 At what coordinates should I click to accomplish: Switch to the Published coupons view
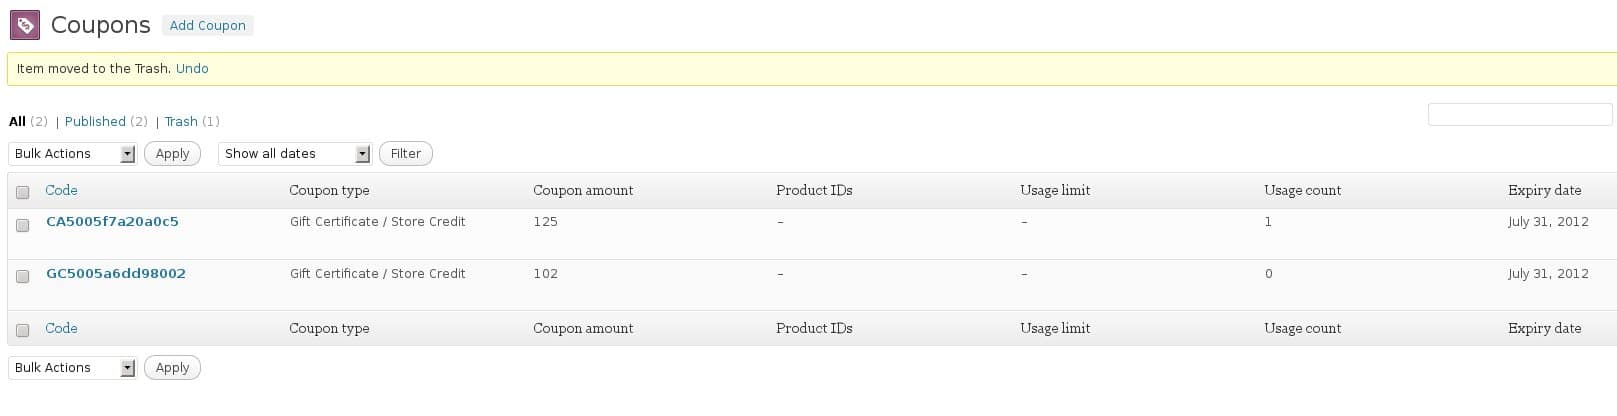coord(95,122)
